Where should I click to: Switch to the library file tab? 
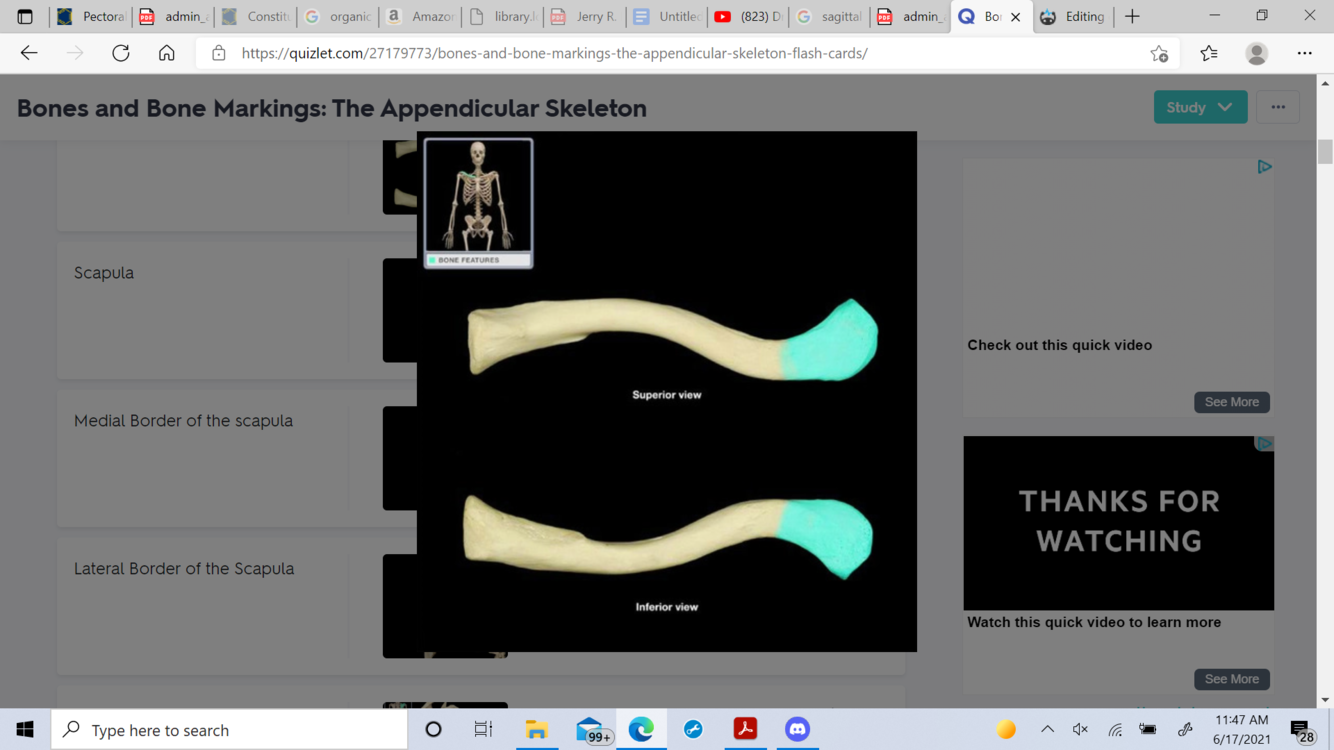pyautogui.click(x=503, y=16)
